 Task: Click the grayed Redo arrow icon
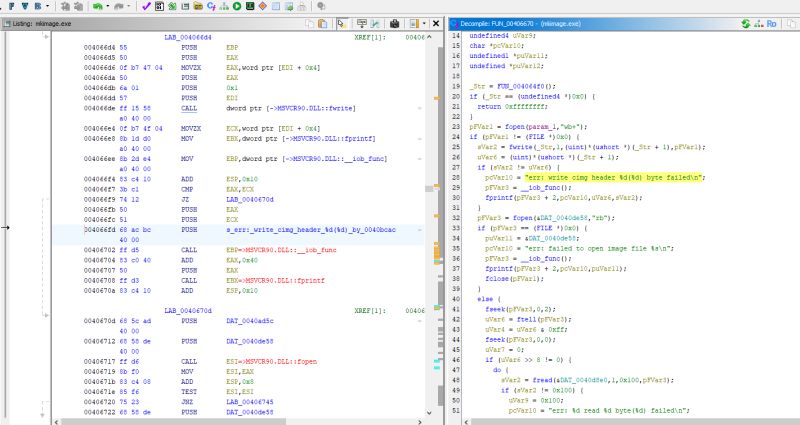(x=118, y=7)
